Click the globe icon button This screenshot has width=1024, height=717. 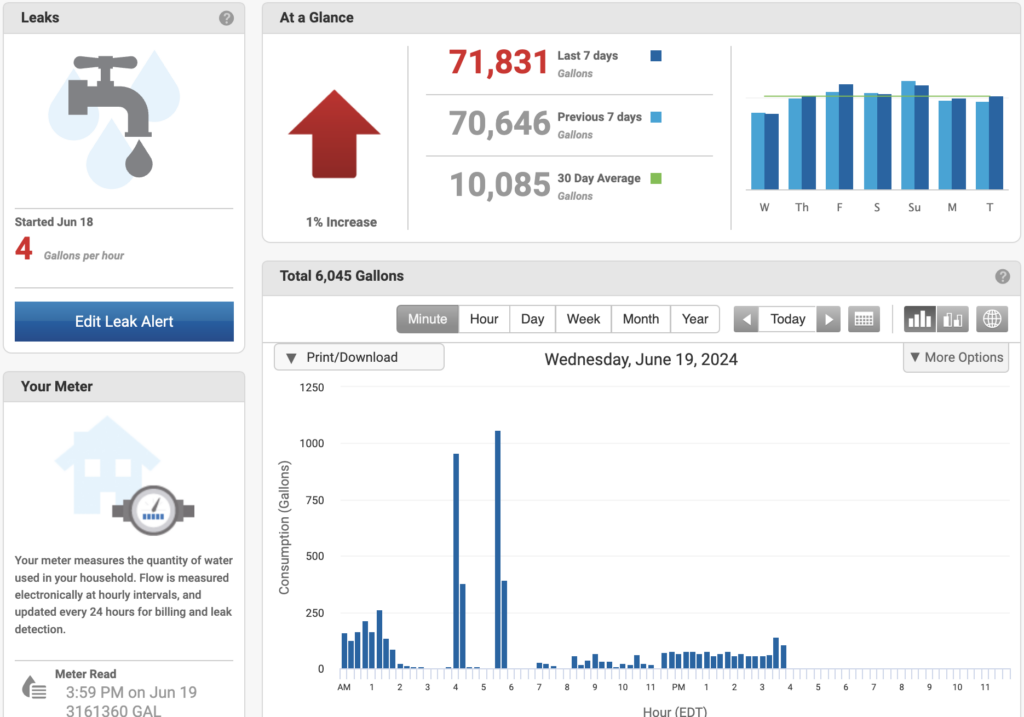(x=992, y=319)
